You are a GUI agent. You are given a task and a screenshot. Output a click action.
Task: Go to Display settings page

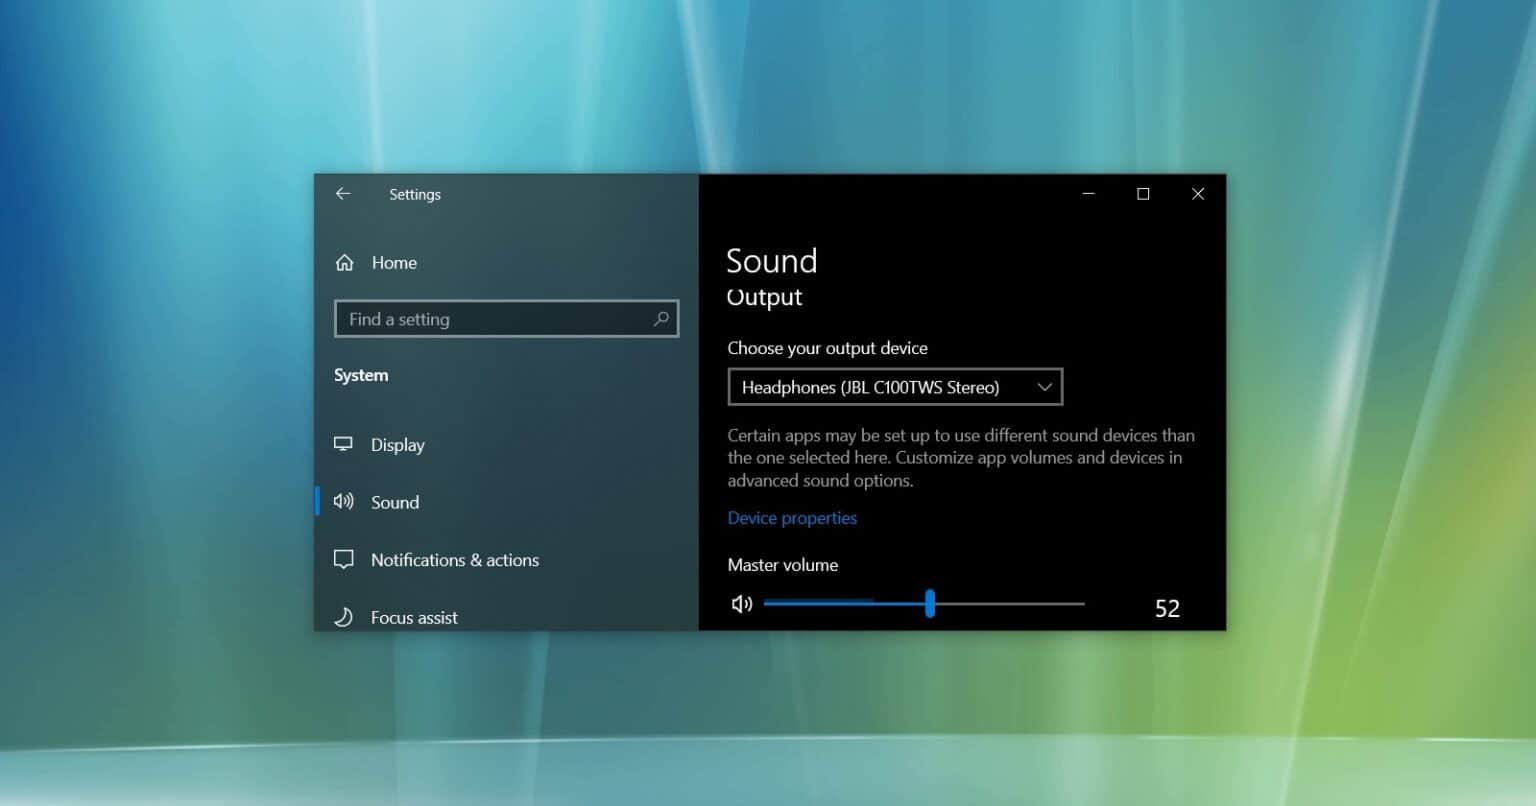coord(398,445)
